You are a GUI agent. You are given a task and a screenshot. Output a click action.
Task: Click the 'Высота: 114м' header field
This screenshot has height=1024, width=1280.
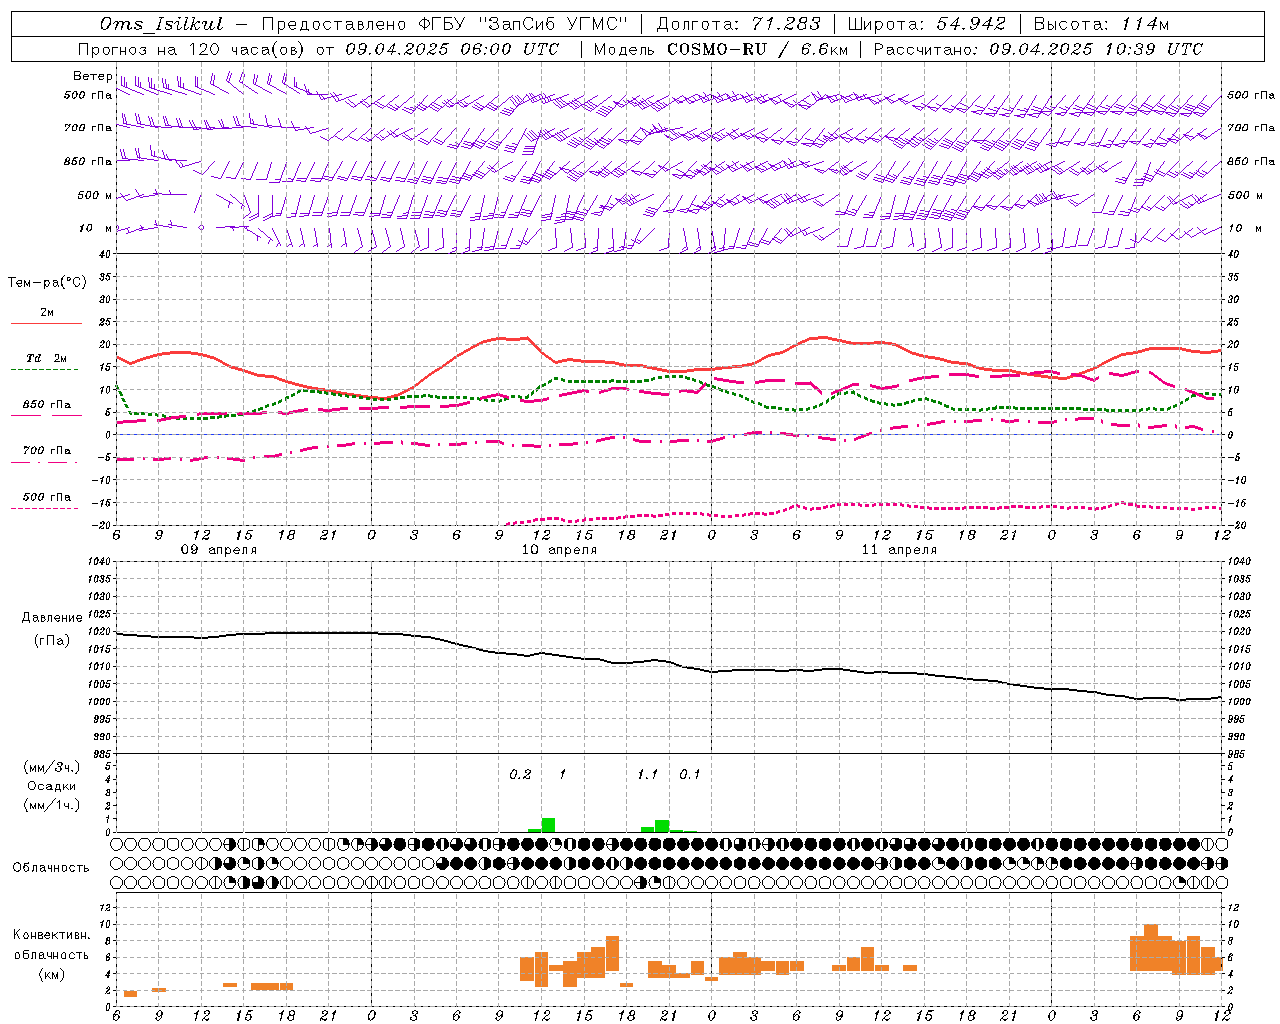pos(1101,24)
